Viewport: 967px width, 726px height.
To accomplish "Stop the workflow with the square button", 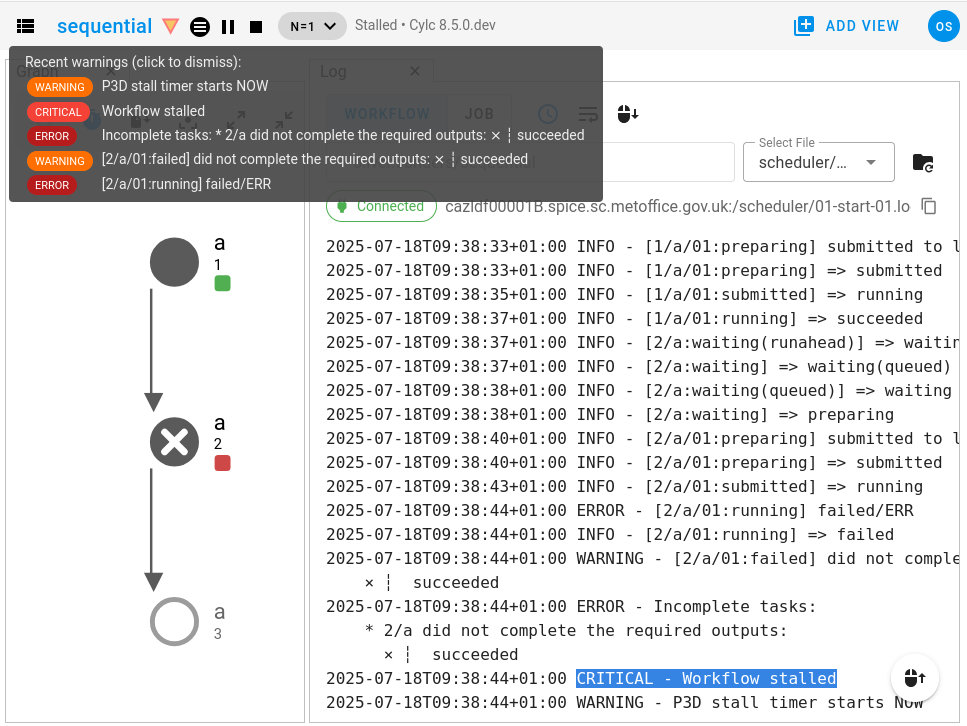I will point(256,27).
